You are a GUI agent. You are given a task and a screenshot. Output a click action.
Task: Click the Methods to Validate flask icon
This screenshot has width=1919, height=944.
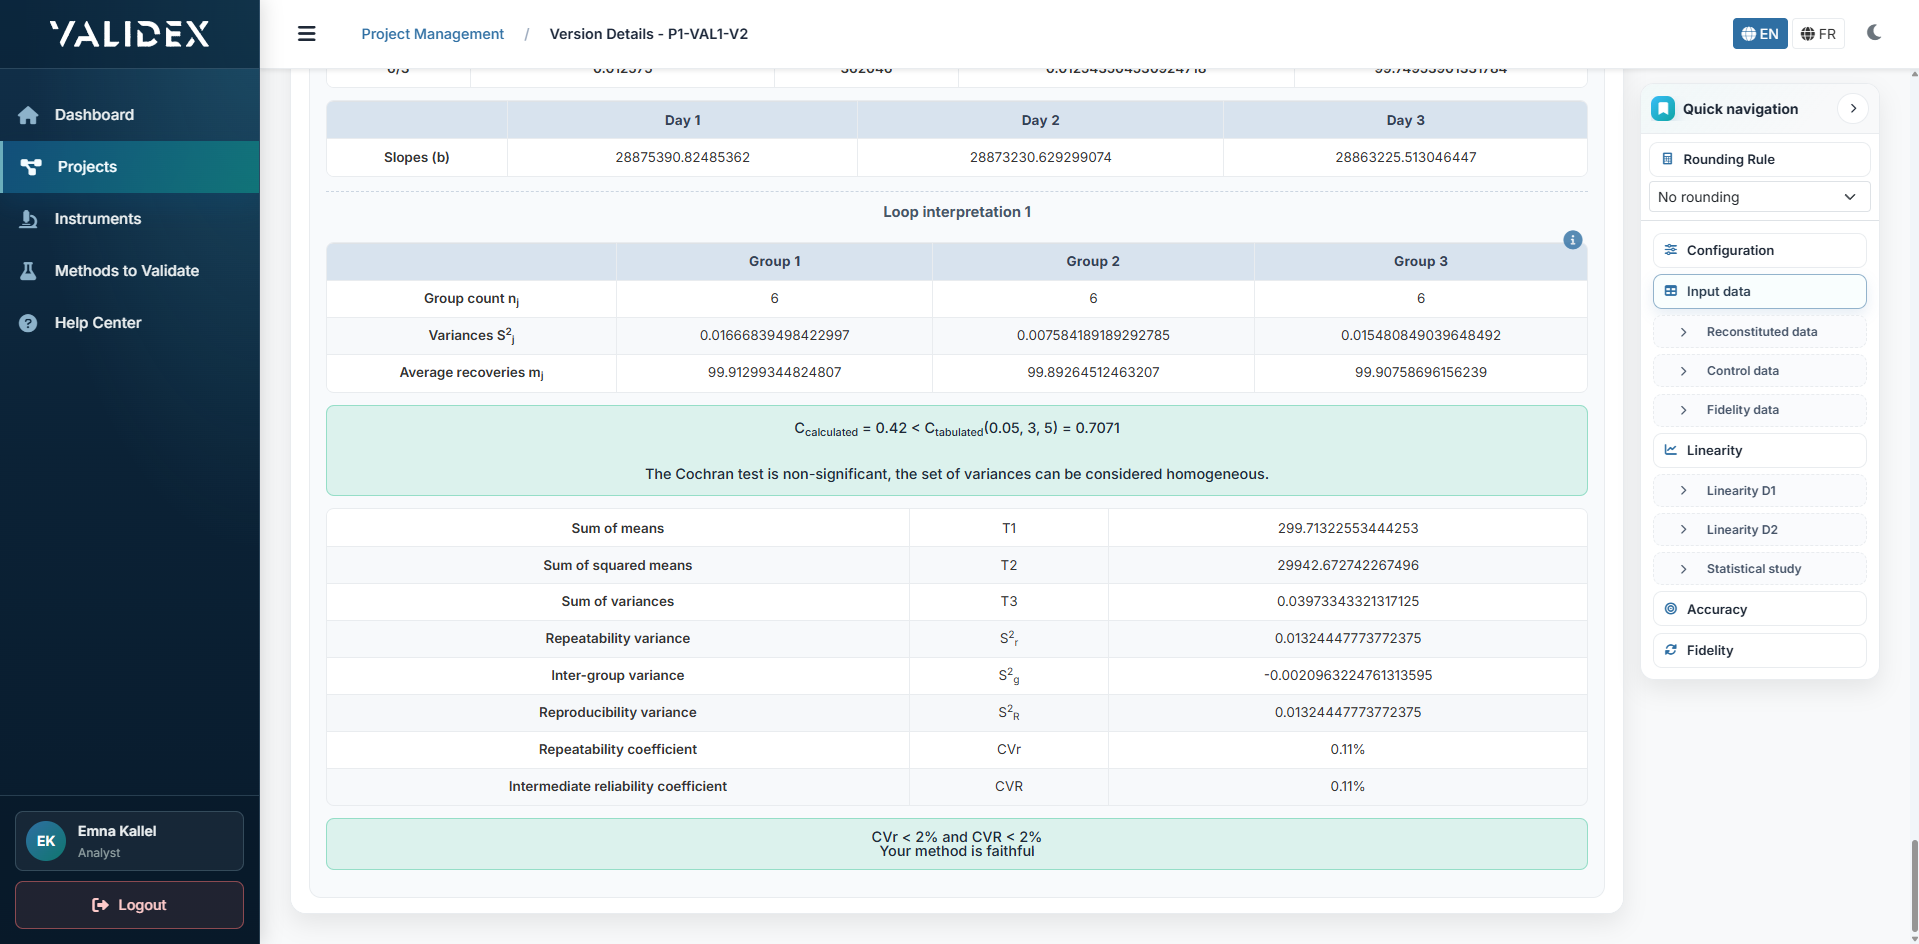click(x=29, y=271)
